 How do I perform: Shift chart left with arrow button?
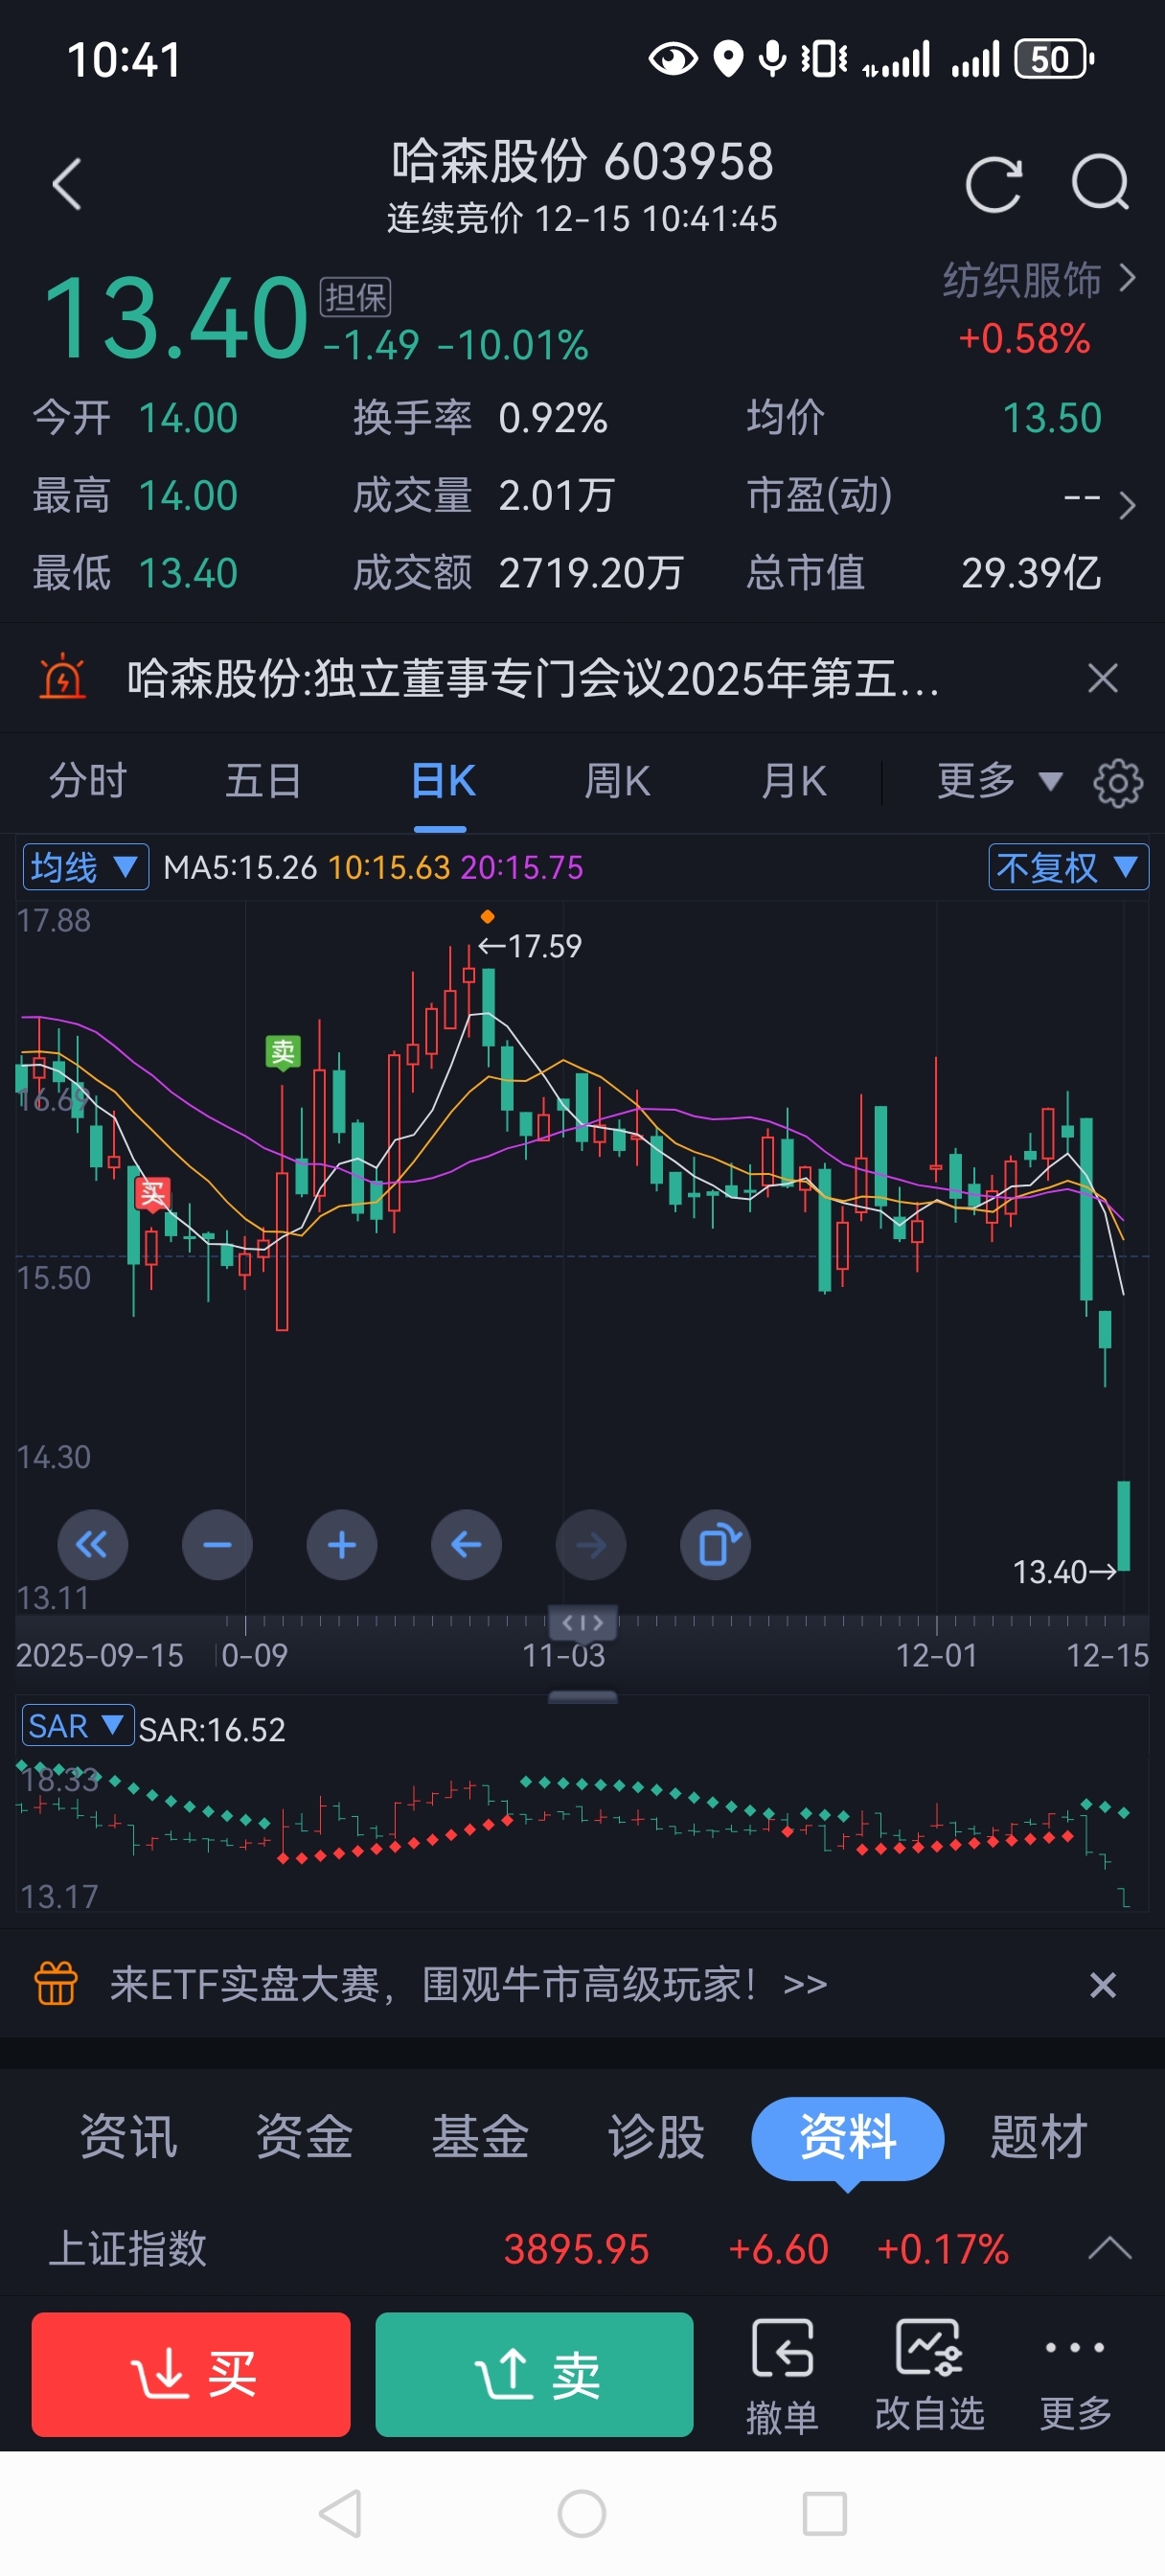pyautogui.click(x=466, y=1545)
